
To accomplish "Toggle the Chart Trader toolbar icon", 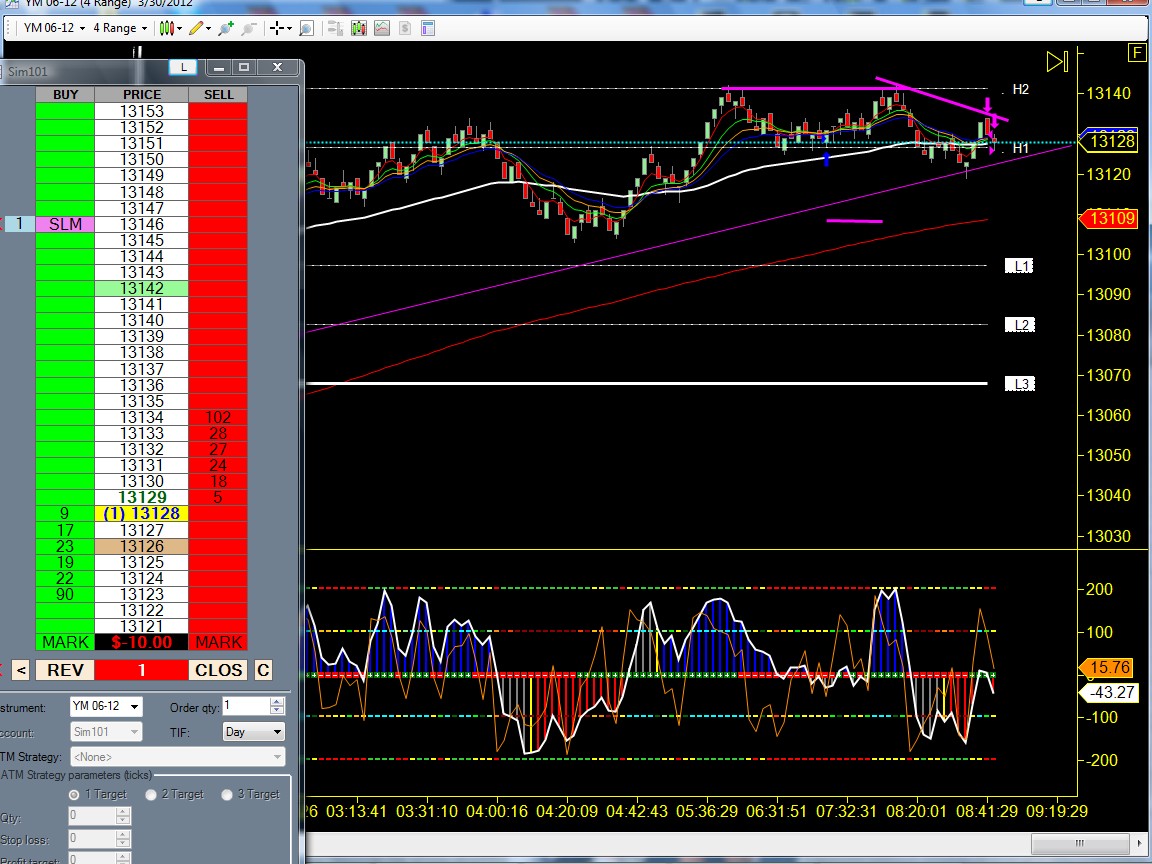I will pos(335,29).
